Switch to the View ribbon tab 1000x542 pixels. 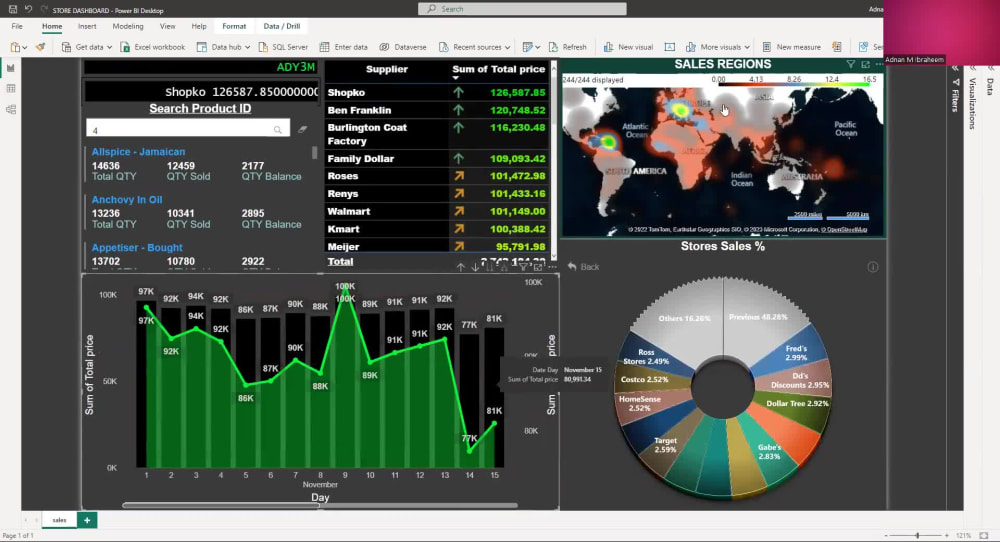click(168, 26)
